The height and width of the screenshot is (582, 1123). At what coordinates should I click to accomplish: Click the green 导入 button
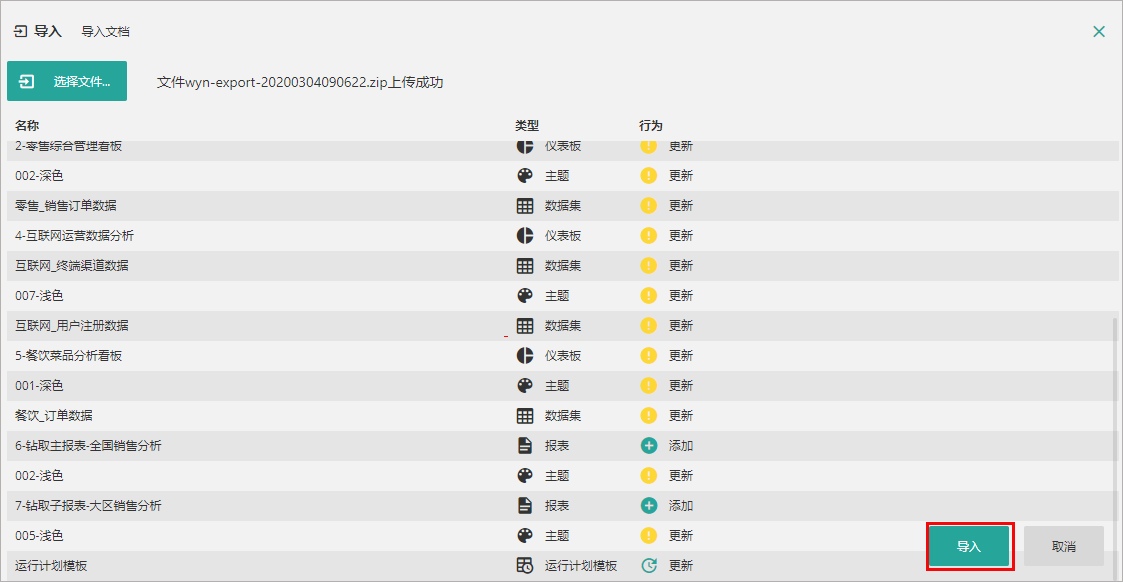969,547
